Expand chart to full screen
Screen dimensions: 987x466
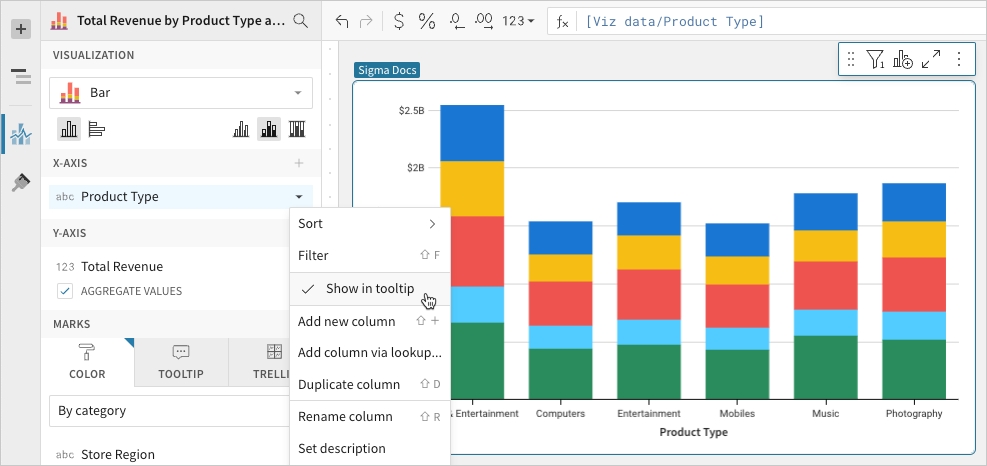point(931,60)
